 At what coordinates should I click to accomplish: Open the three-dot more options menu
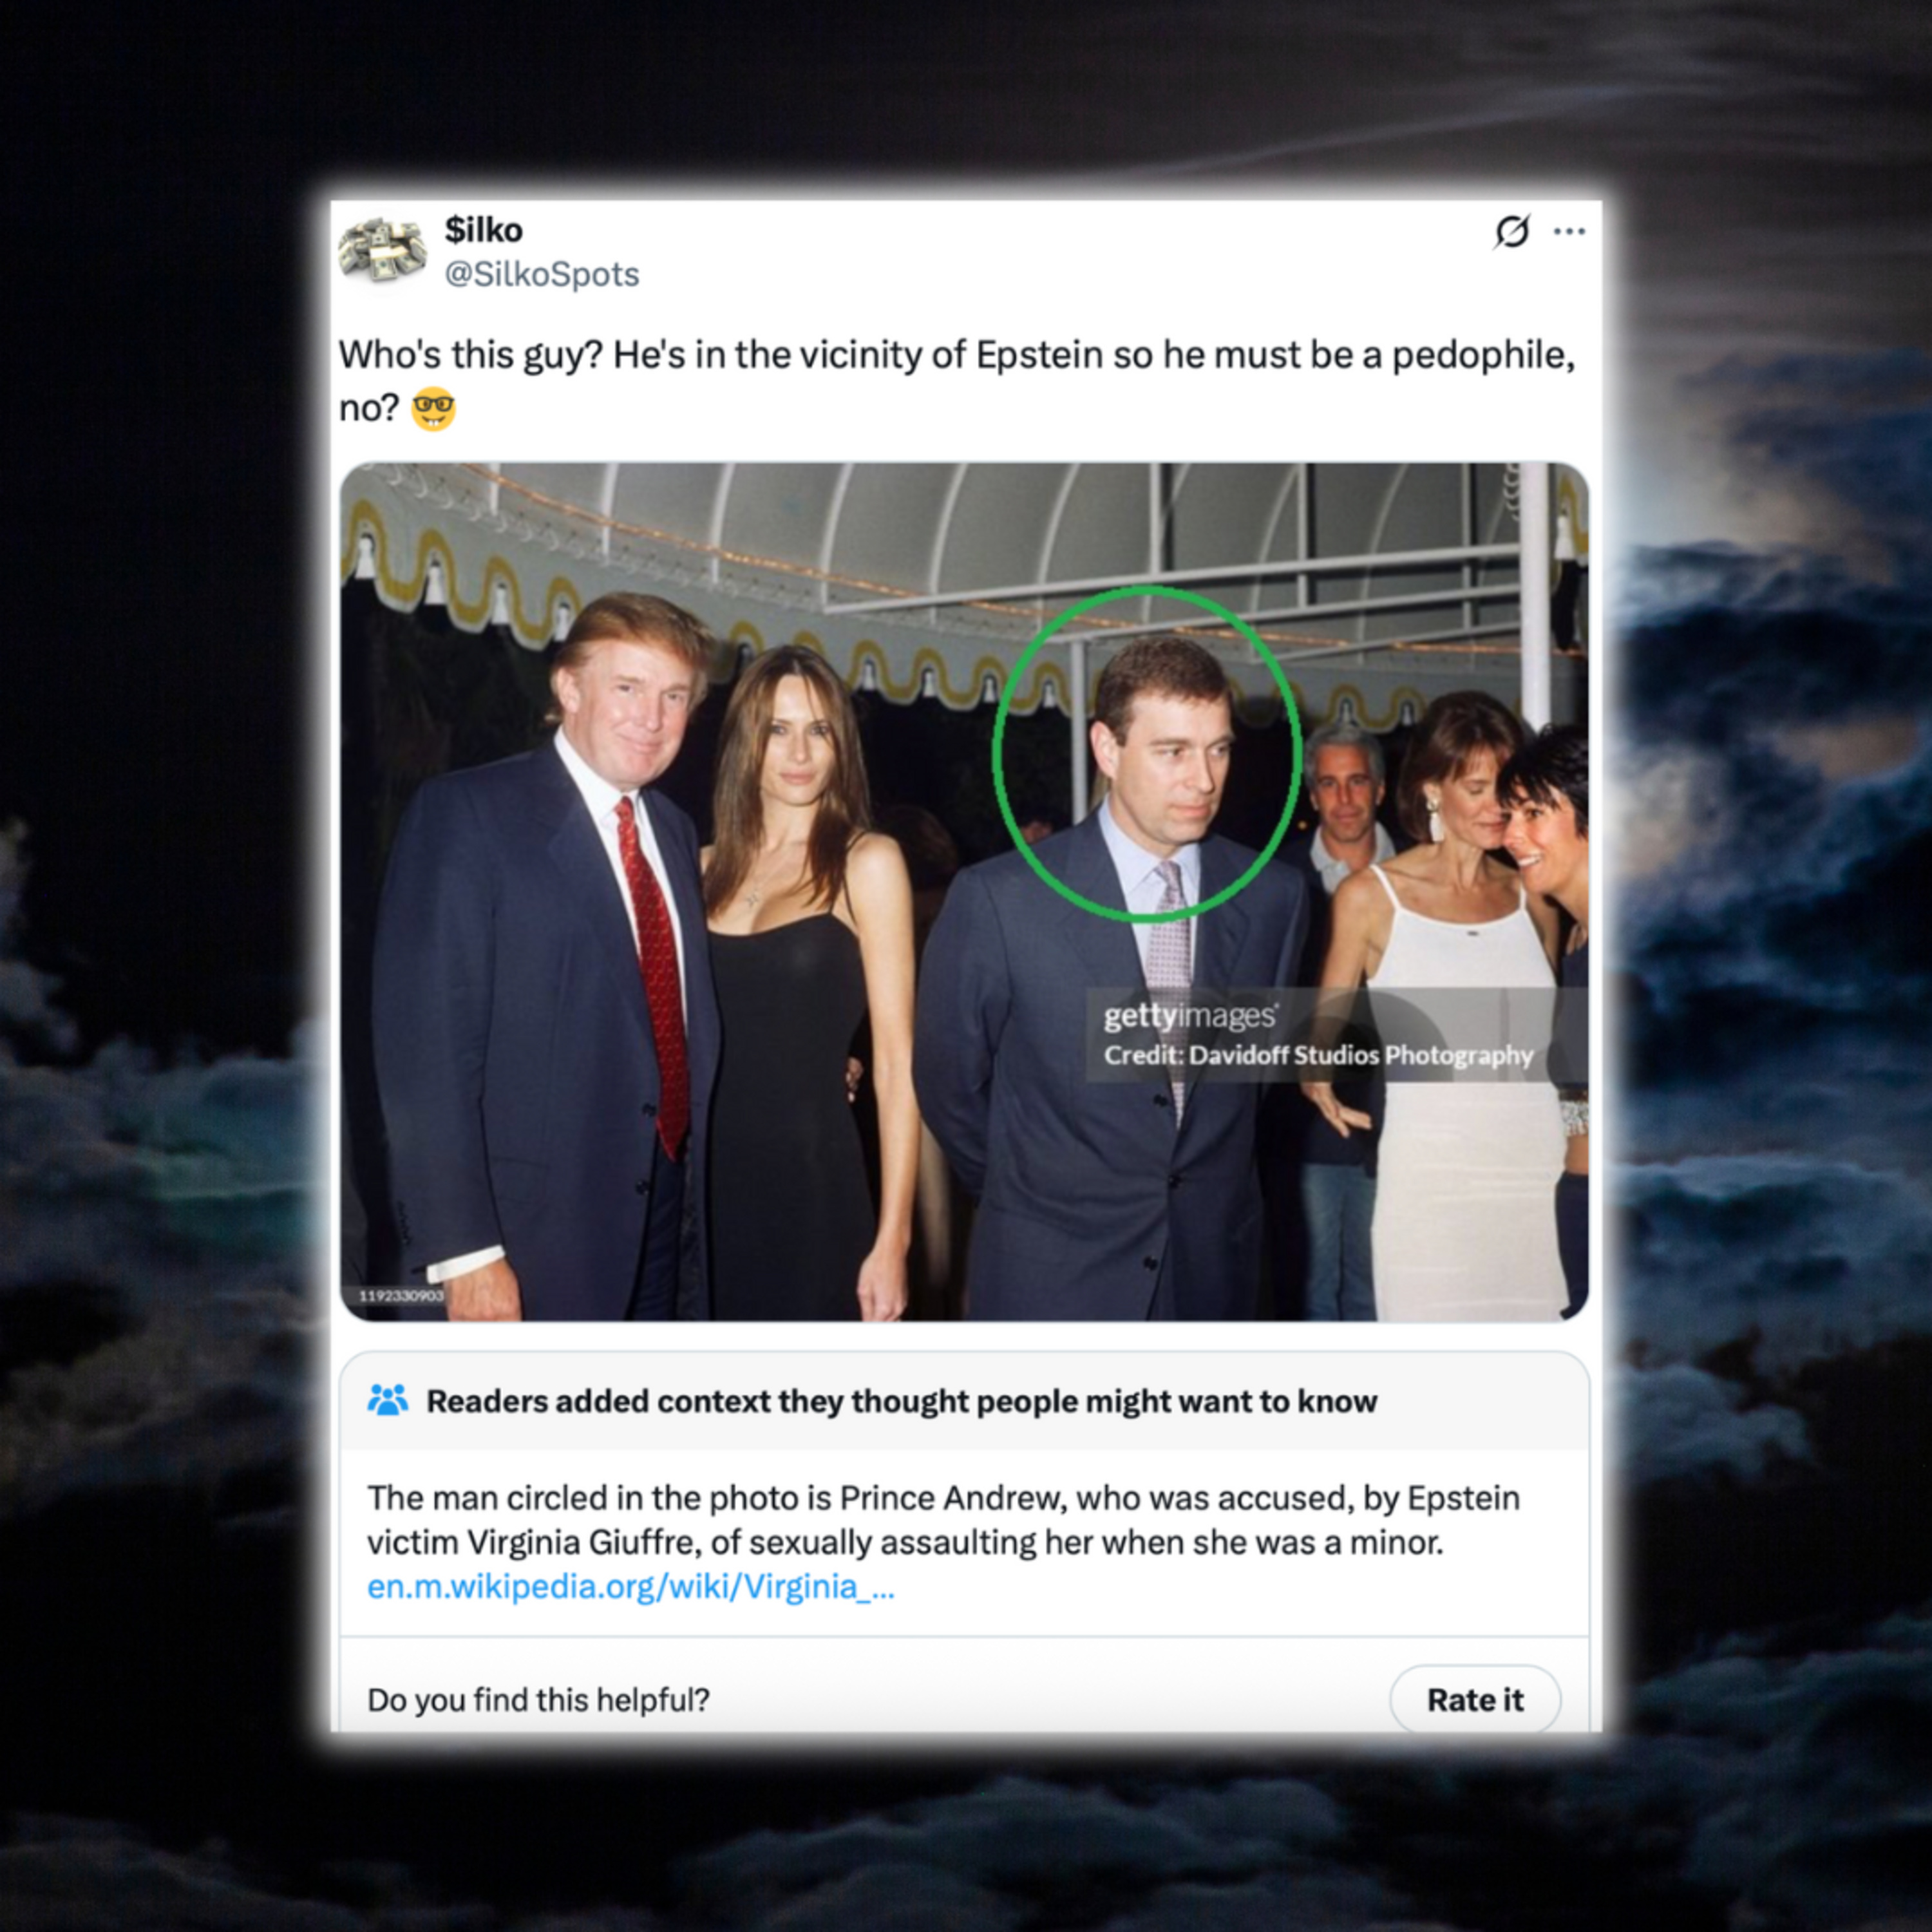(1569, 232)
